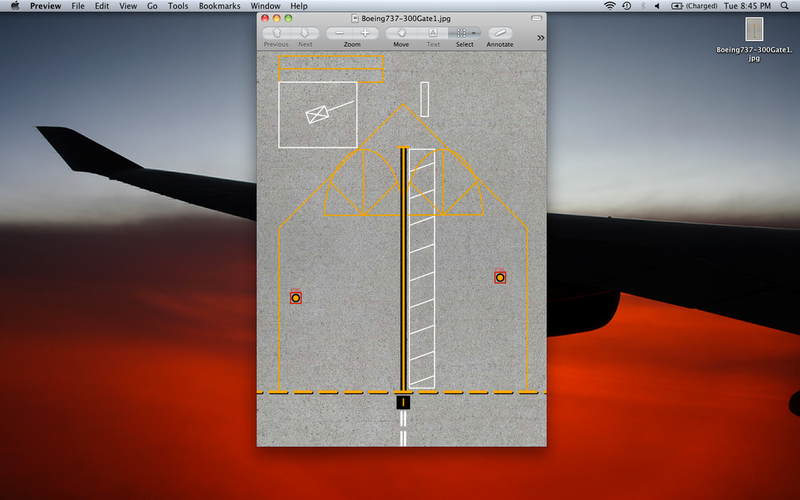The width and height of the screenshot is (800, 500).
Task: Click the Zoom Out minus button
Action: click(340, 33)
